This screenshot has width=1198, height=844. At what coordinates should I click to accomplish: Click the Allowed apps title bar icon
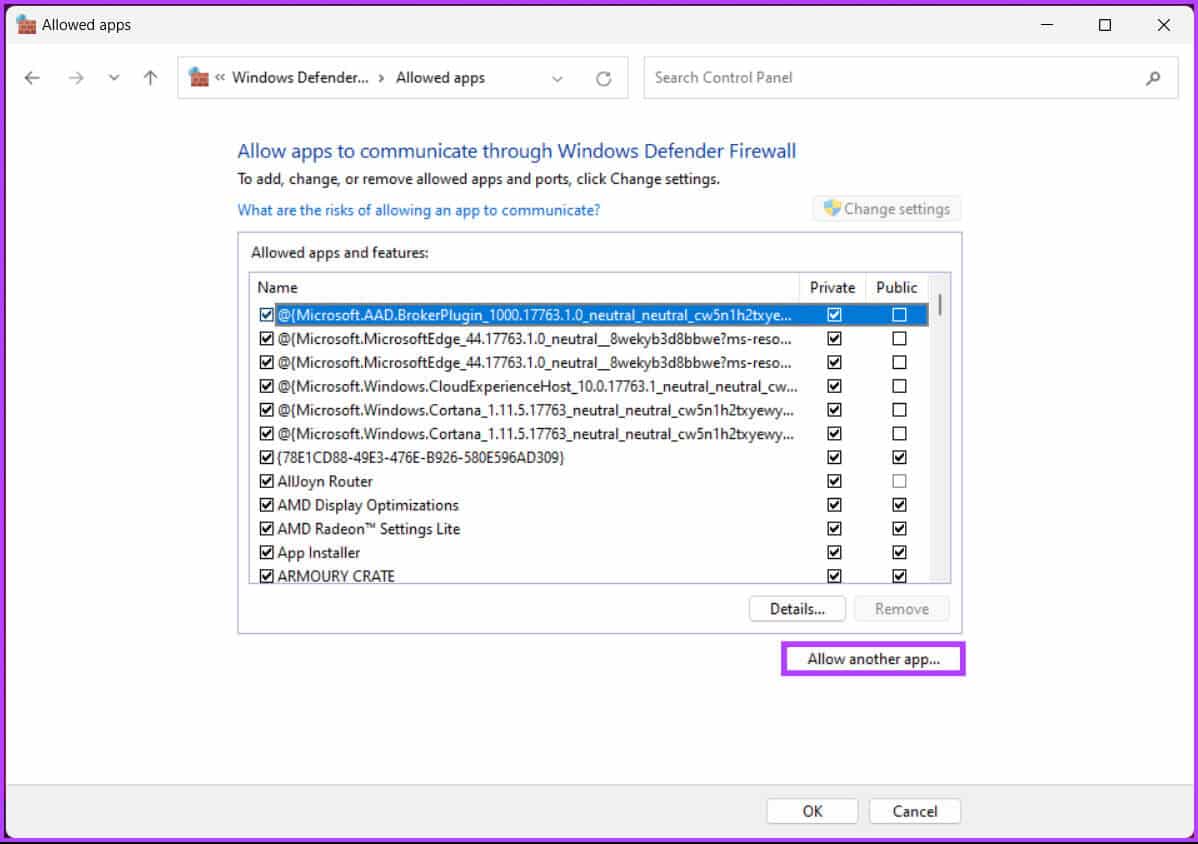pyautogui.click(x=26, y=24)
